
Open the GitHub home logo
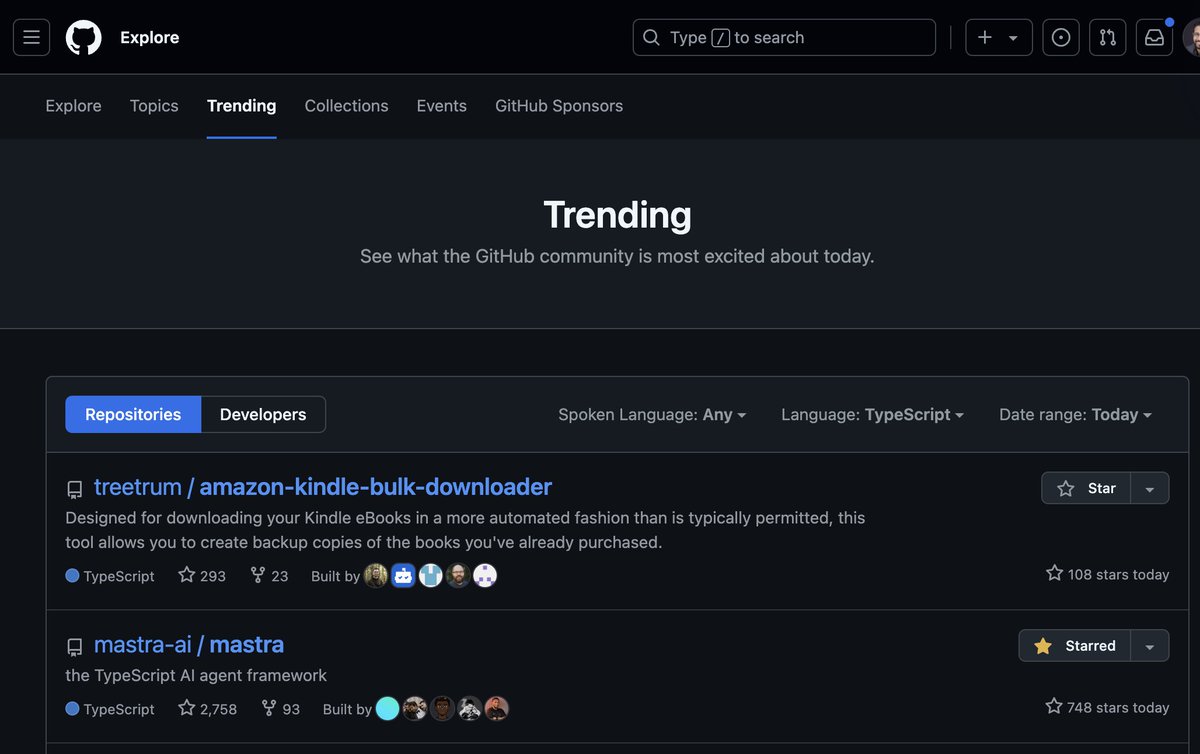[83, 37]
